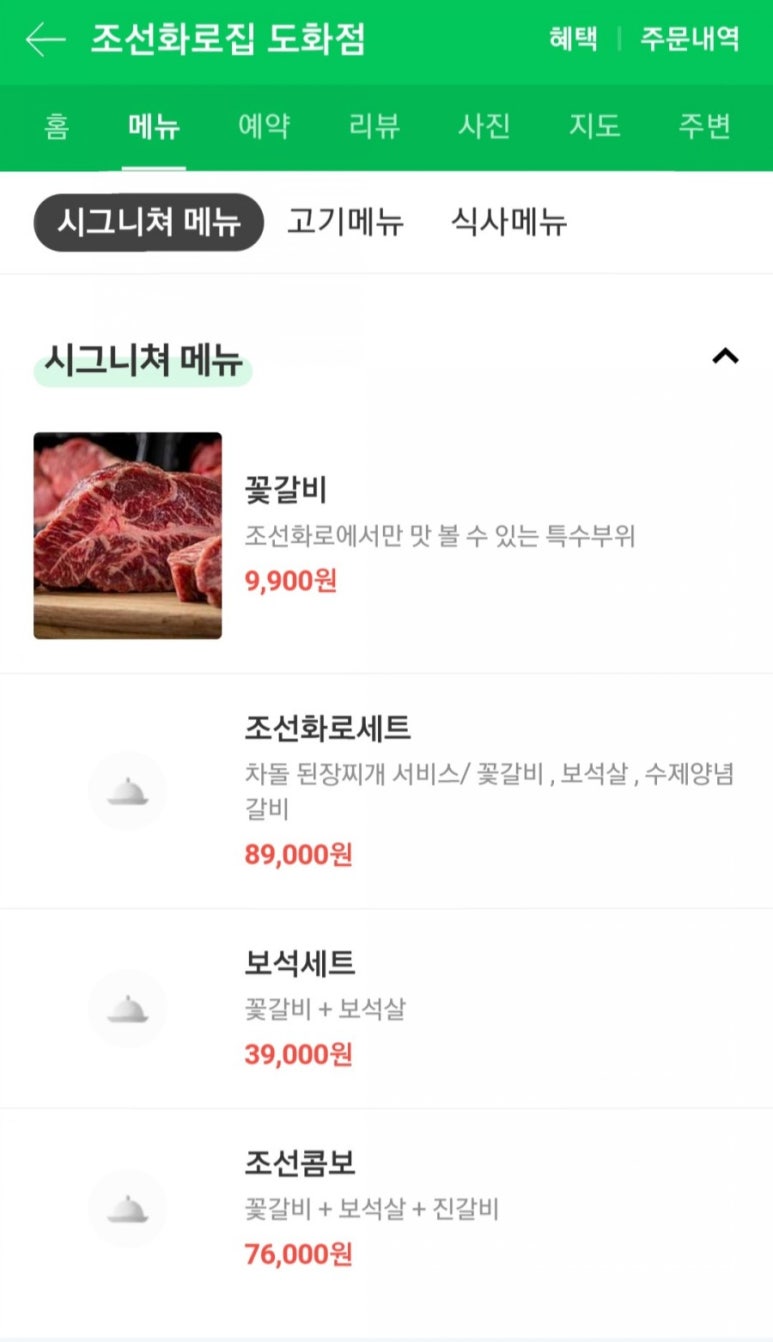This screenshot has height=1342, width=773.
Task: Tap the 보석세트 placeholder dish icon
Action: pyautogui.click(x=127, y=1008)
